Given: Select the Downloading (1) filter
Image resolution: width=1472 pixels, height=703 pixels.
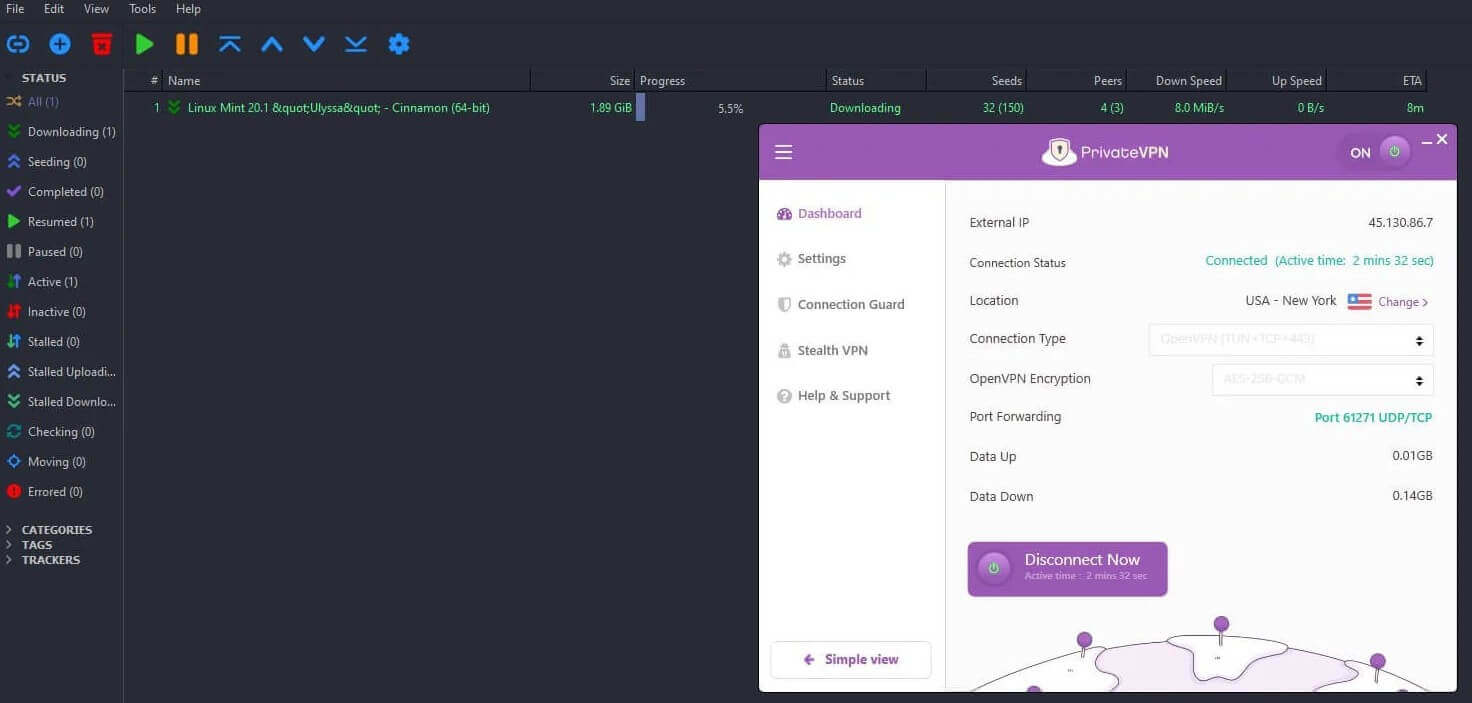Looking at the screenshot, I should click(61, 132).
